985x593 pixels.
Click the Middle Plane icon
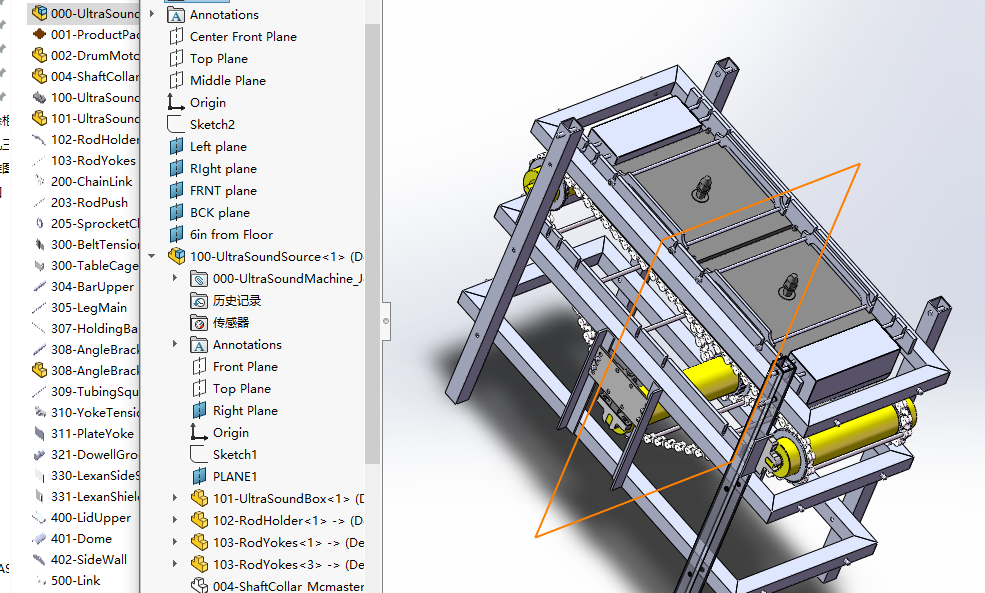[x=177, y=80]
